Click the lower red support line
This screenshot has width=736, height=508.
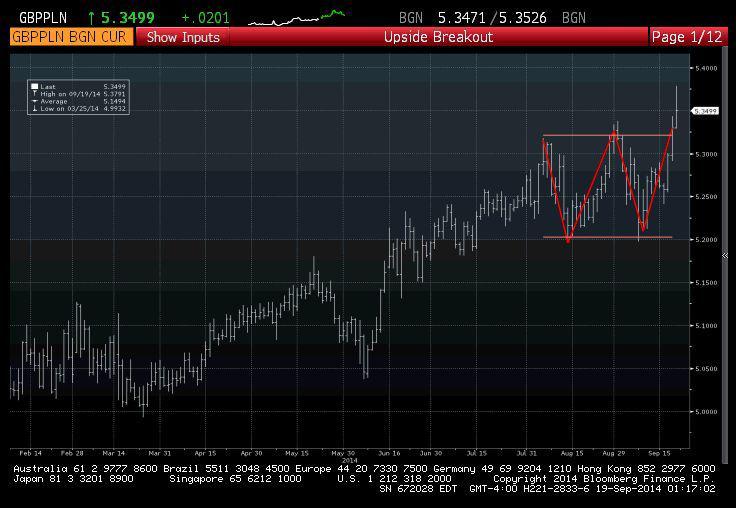pyautogui.click(x=600, y=237)
